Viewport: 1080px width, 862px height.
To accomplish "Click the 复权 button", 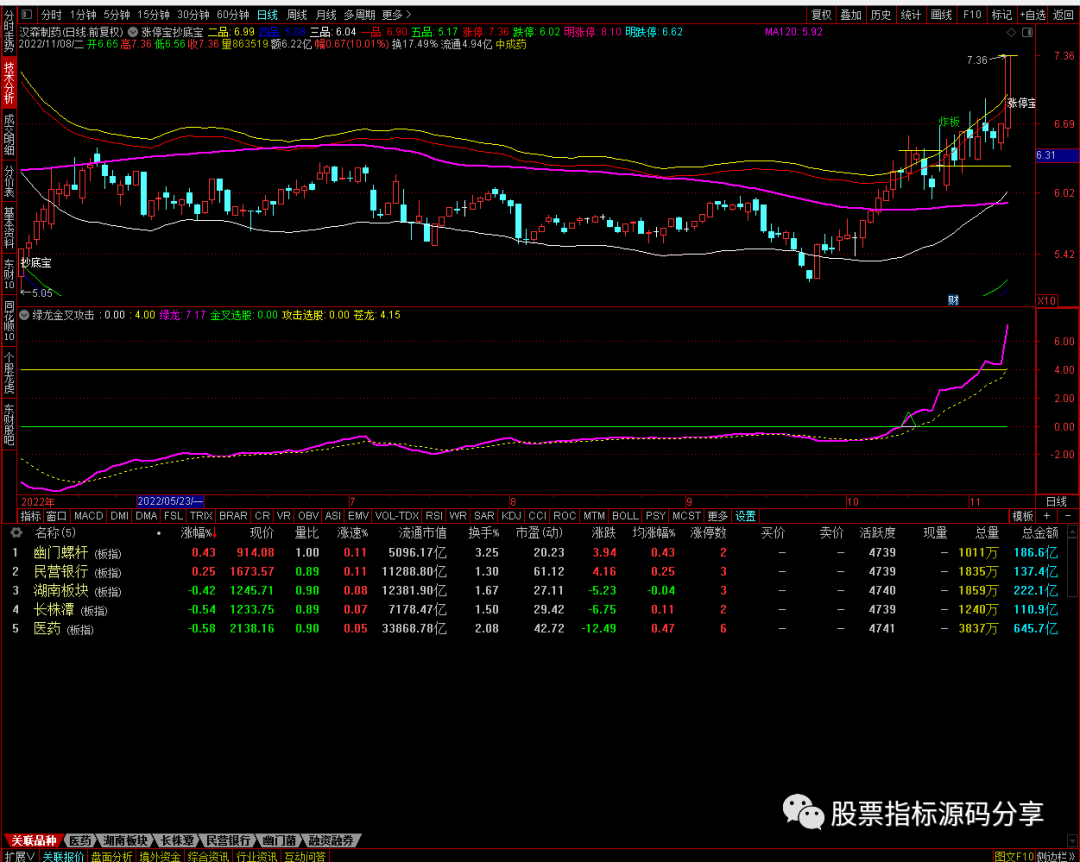I will (821, 14).
